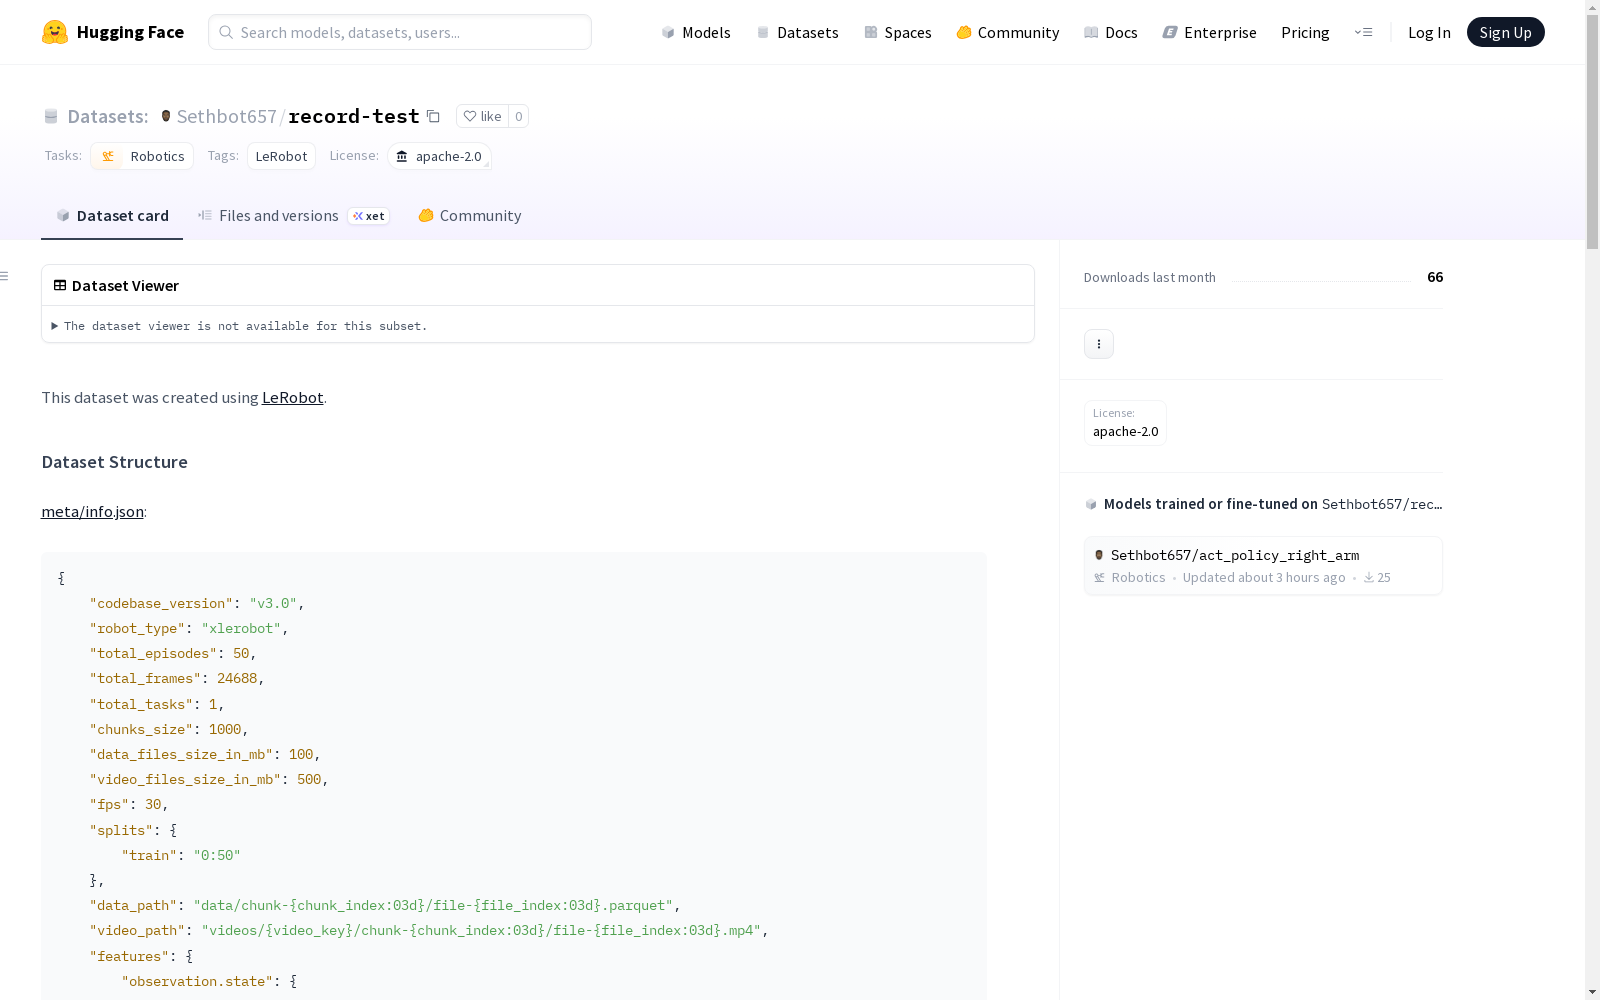Open the Sethbot657/act_policy_right_arm model card
This screenshot has height=1000, width=1600.
point(1263,566)
